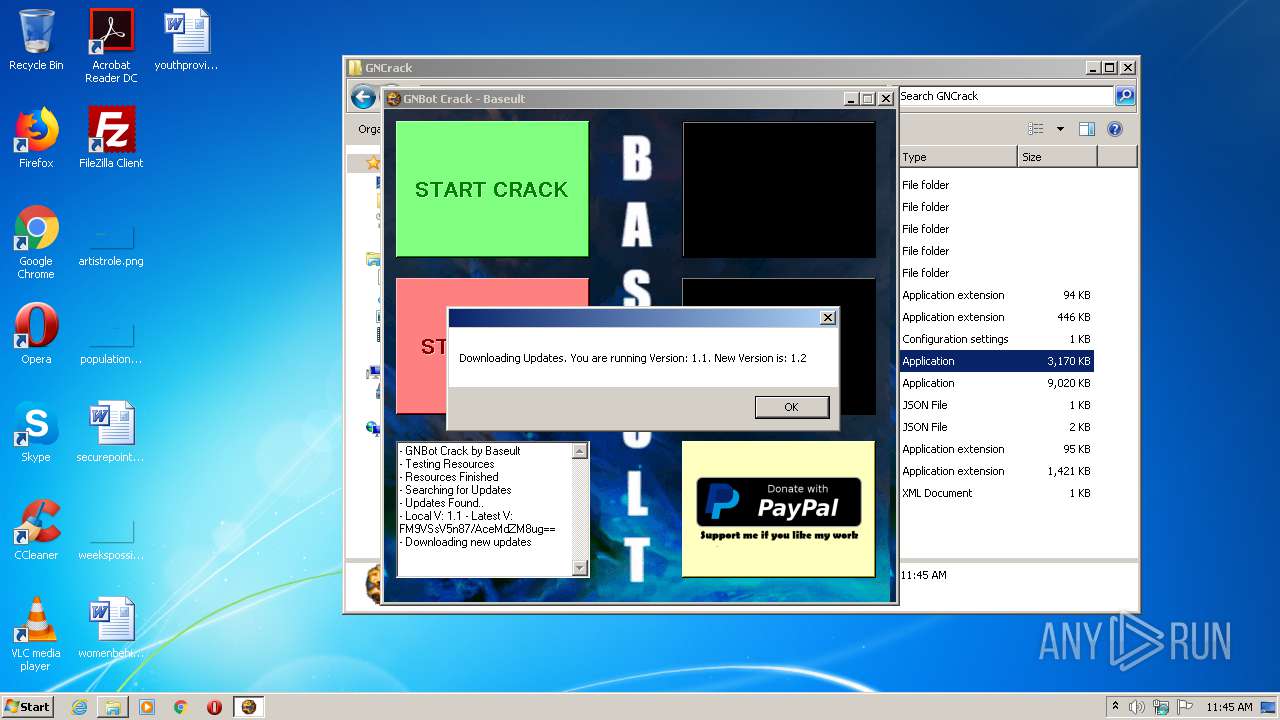The image size is (1280, 720).
Task: Click search magnifier in GNCrack window
Action: tap(1125, 96)
